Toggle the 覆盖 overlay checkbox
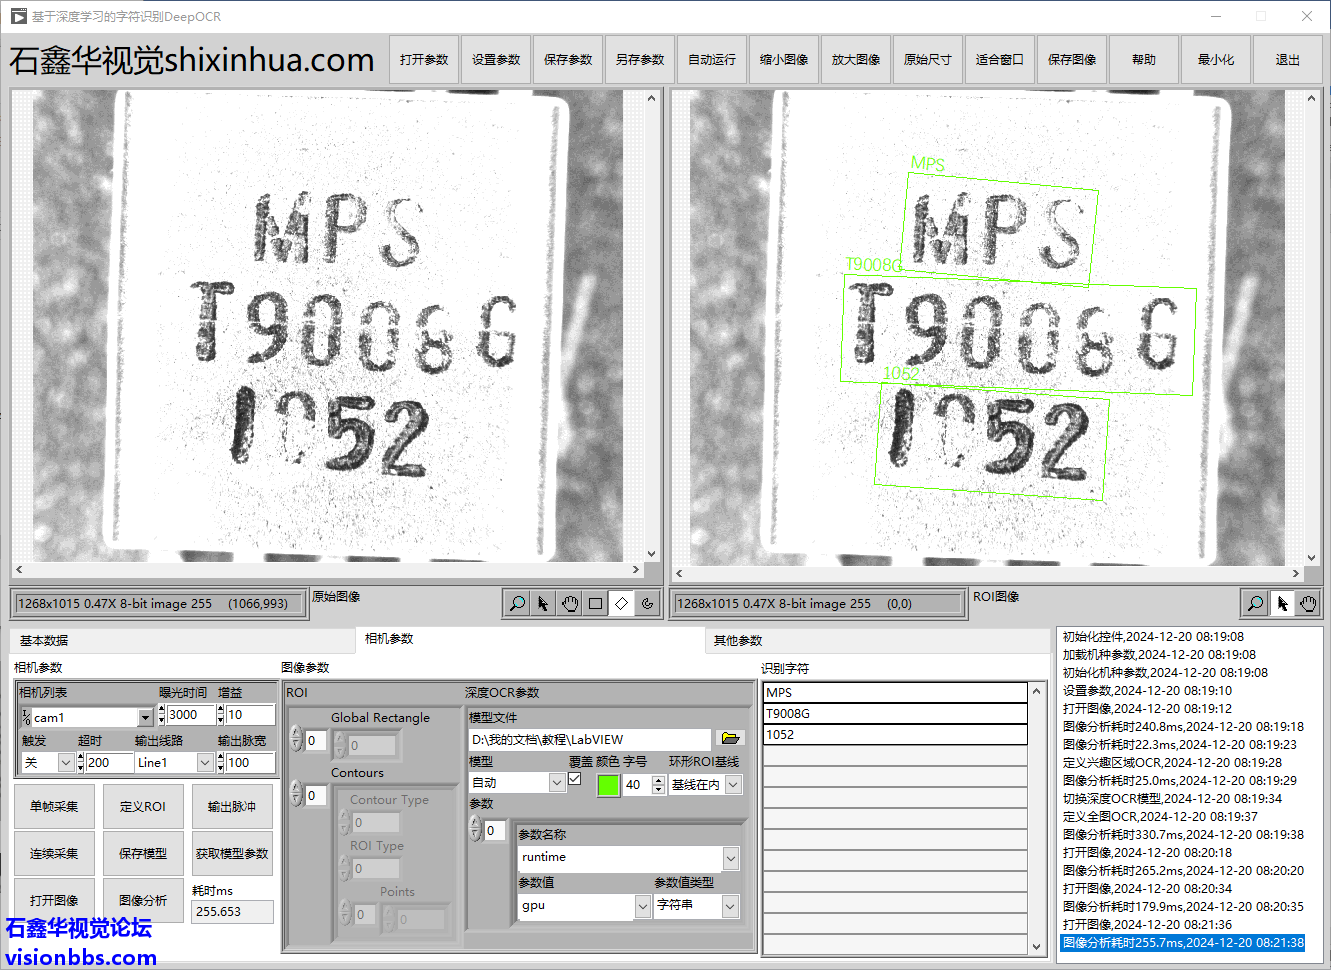 [574, 778]
